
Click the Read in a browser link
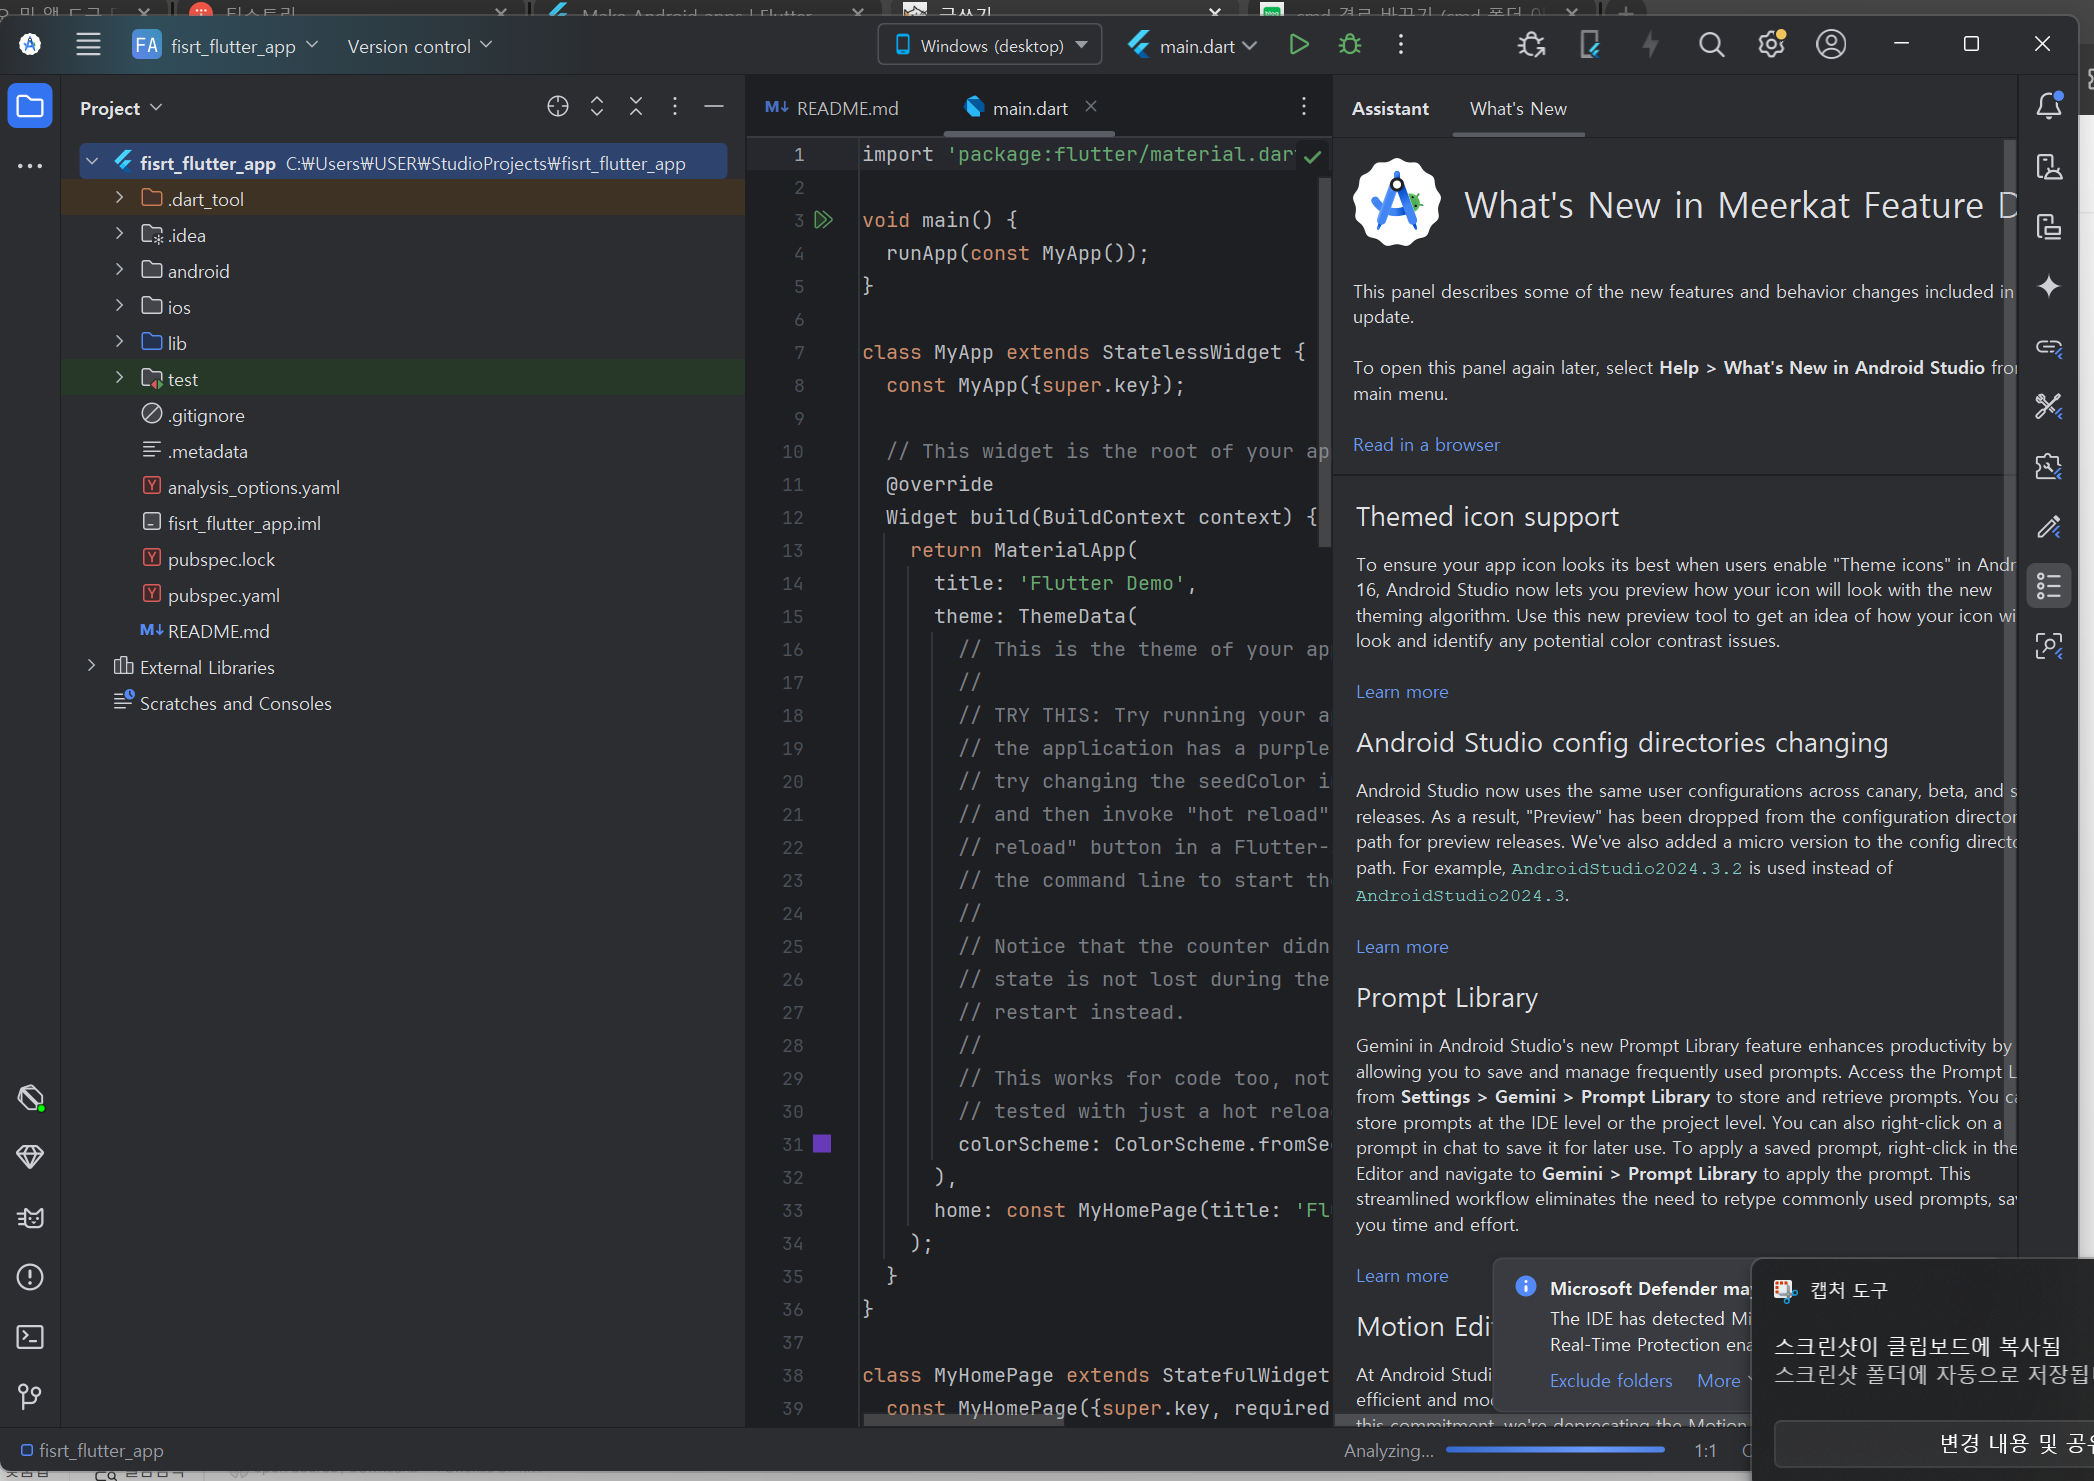click(1425, 445)
